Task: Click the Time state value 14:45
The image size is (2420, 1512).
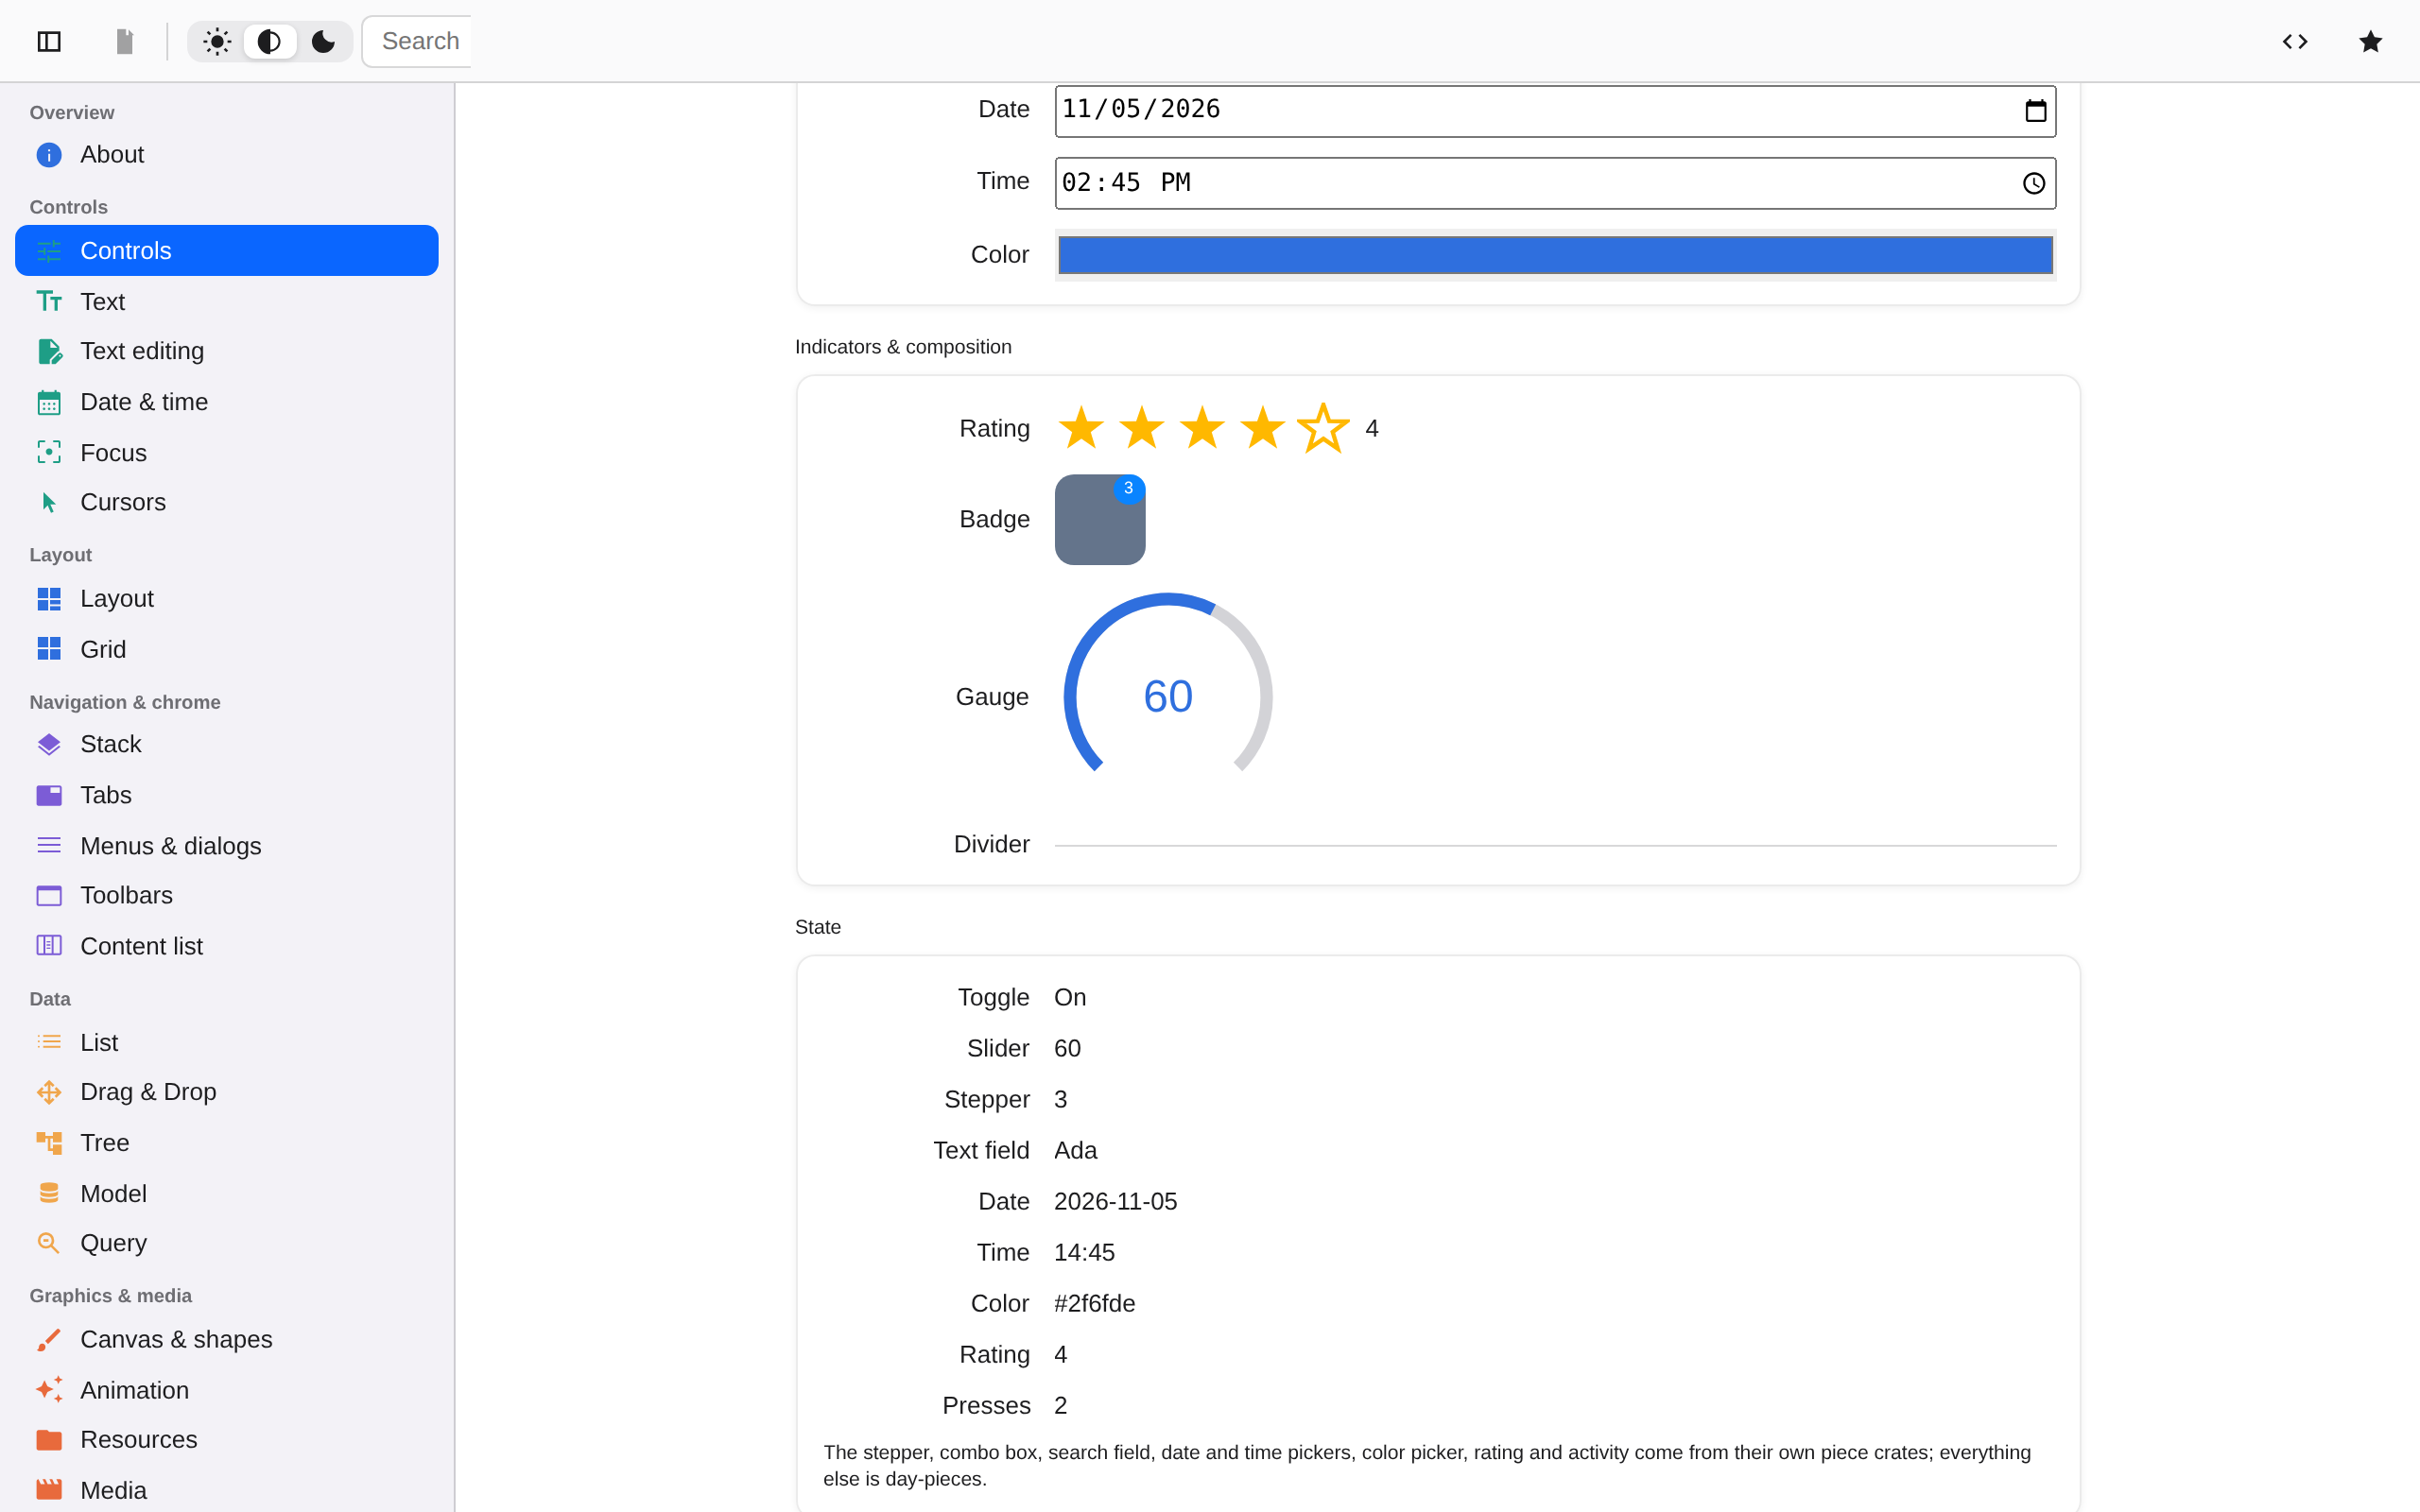Action: click(1084, 1253)
